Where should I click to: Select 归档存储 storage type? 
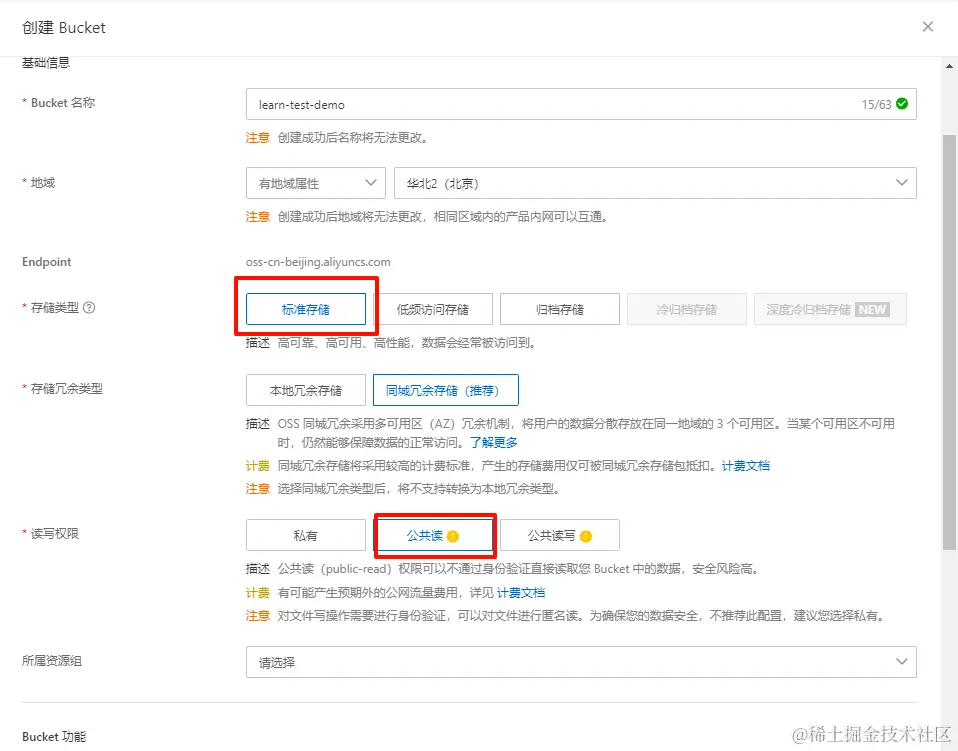(x=560, y=309)
